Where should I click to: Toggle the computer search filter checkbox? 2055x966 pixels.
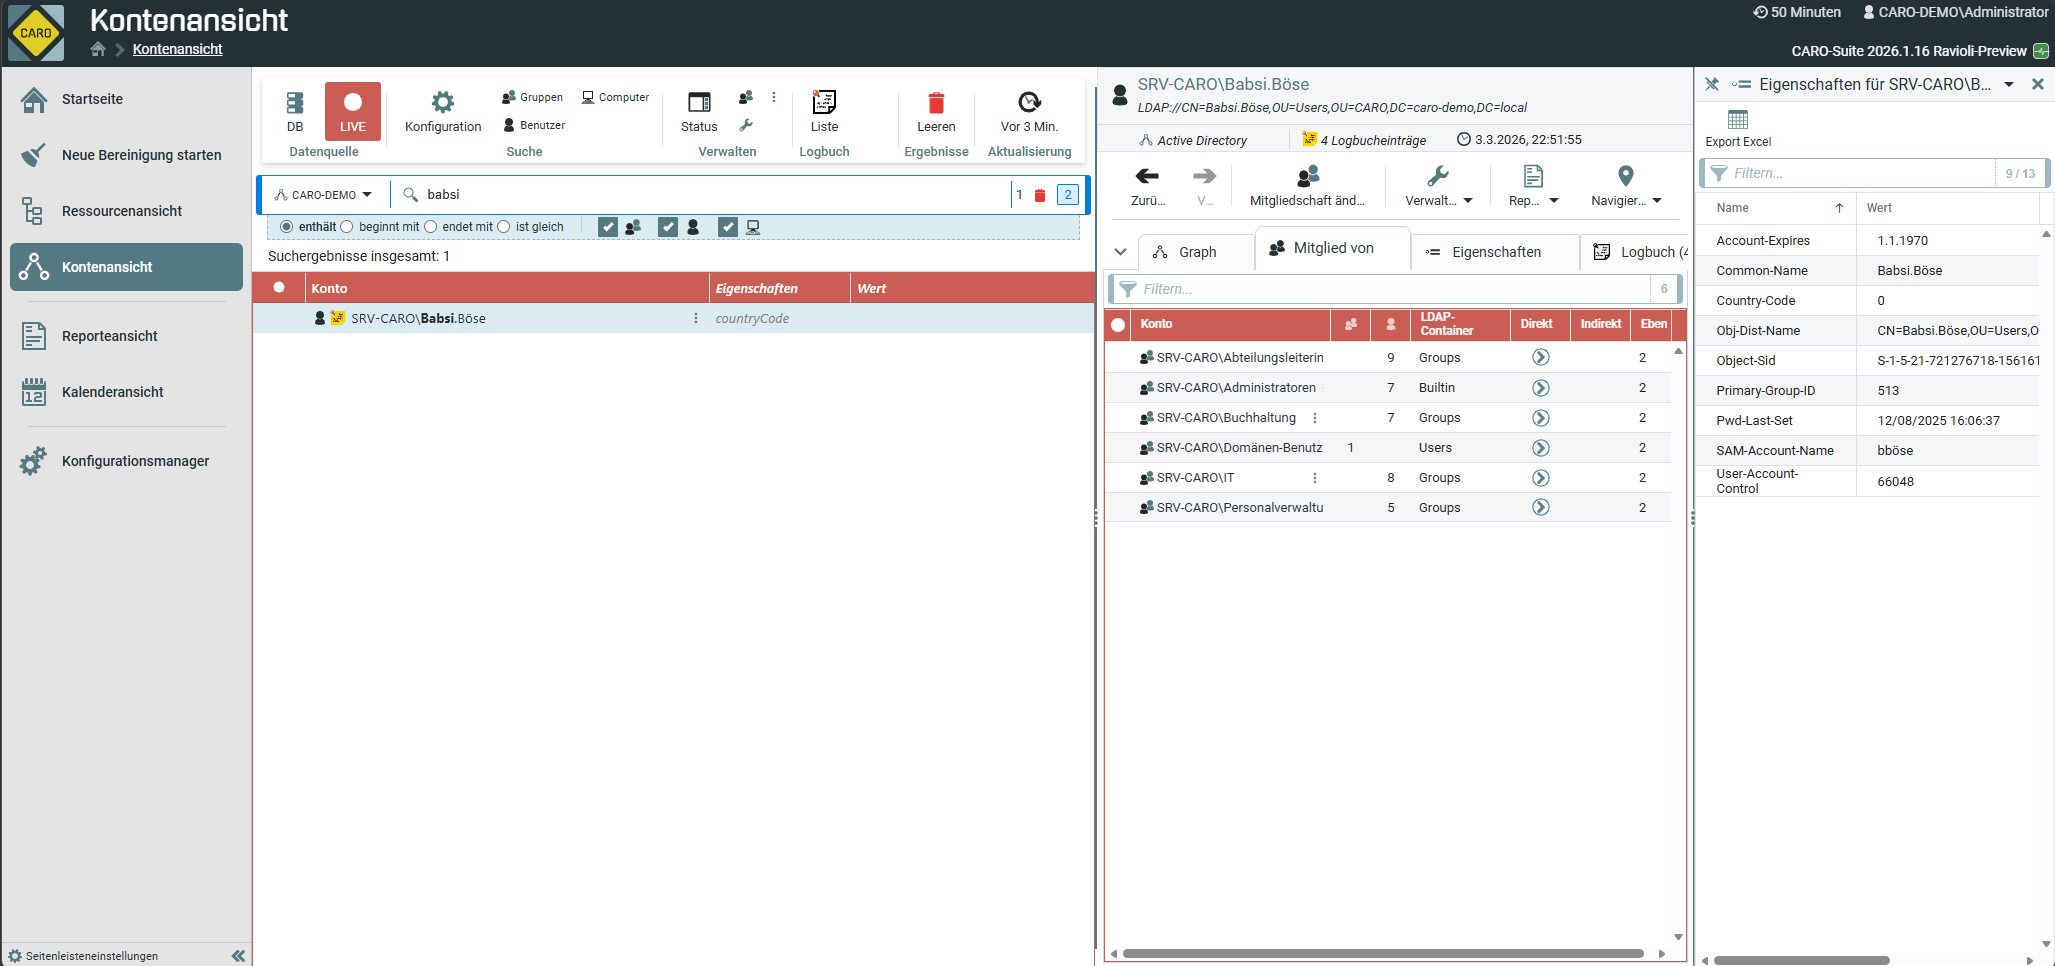tap(728, 227)
